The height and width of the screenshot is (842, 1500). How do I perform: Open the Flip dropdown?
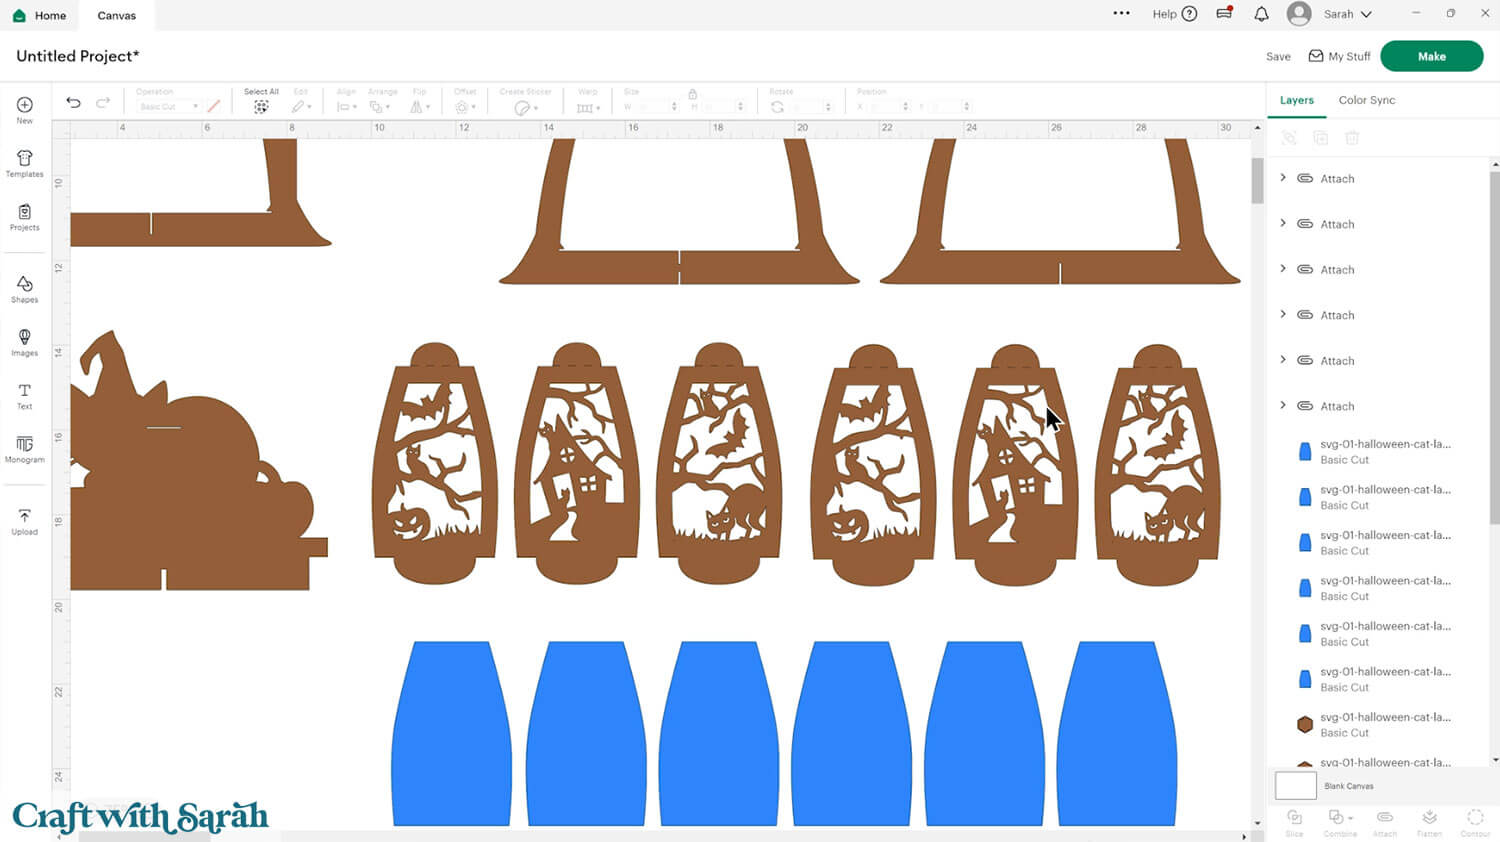tap(420, 106)
